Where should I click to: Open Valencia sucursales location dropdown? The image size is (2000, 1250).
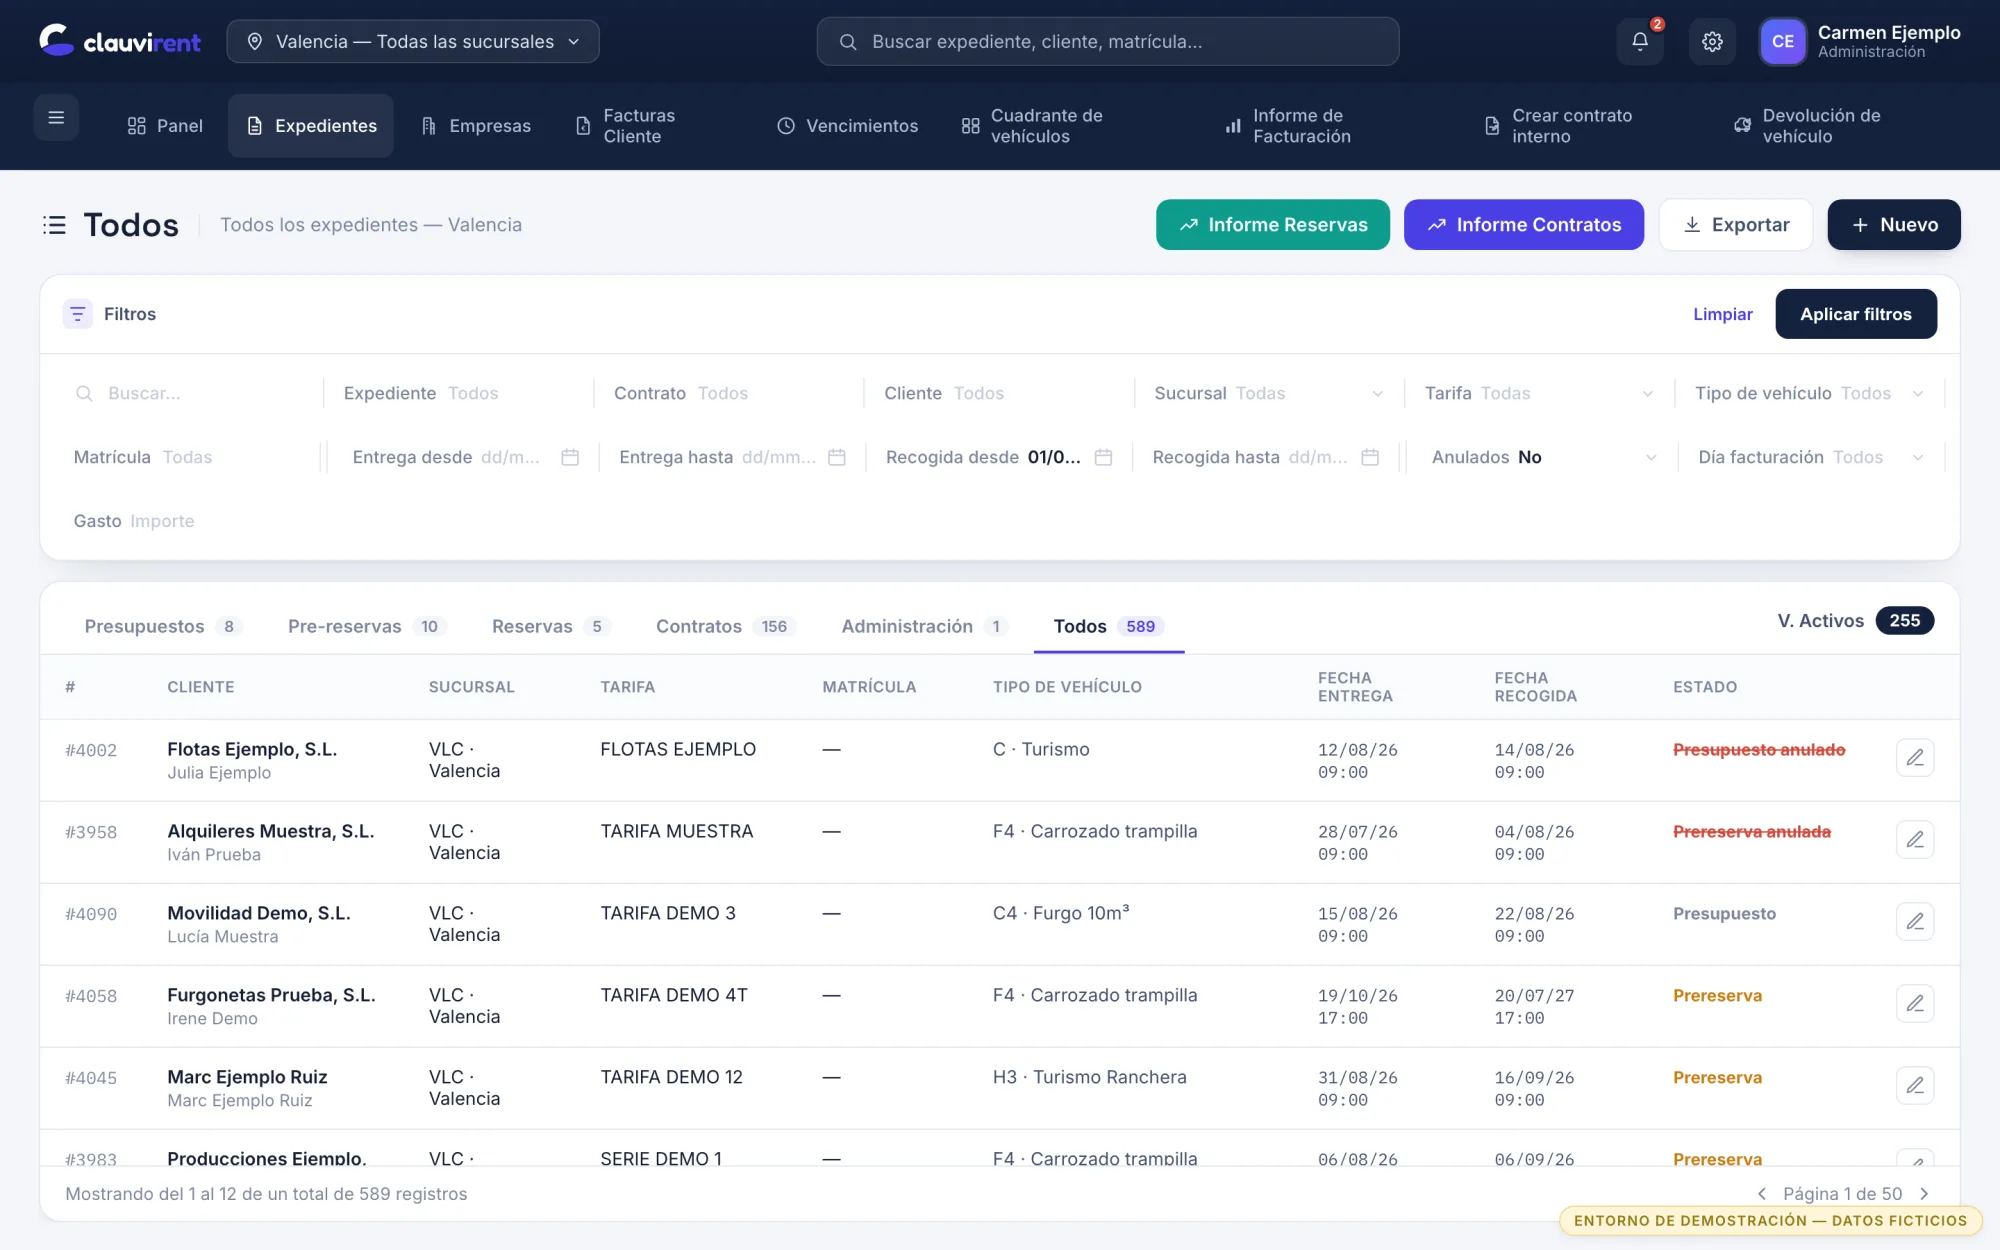click(413, 41)
